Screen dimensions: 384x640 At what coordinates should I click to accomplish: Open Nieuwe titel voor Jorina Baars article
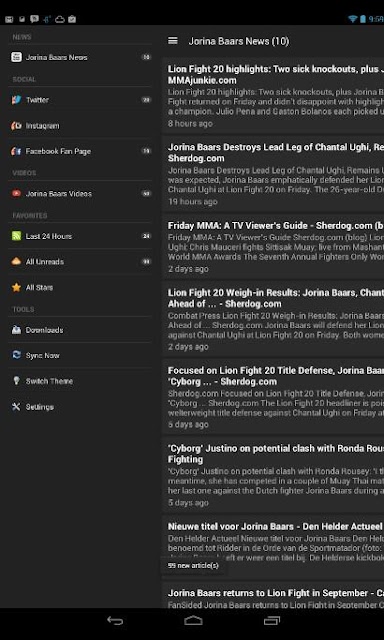pos(273,547)
